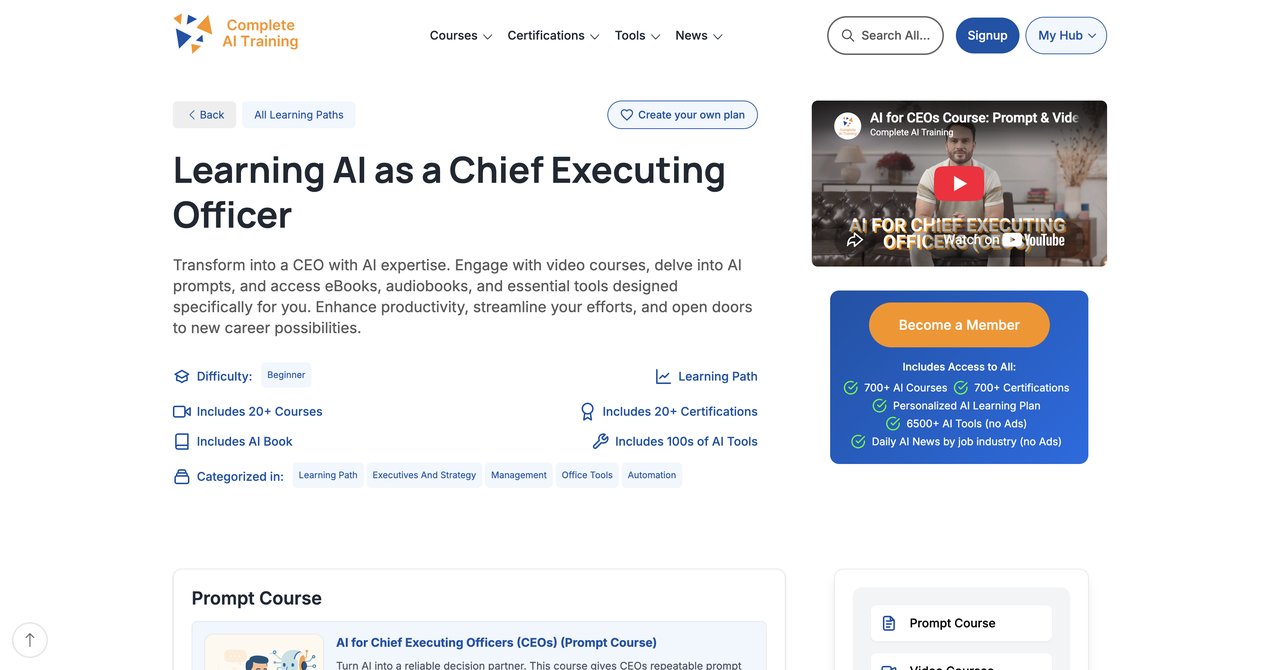Click the channel avatar on the video
Viewport: 1280px width, 670px height.
click(x=847, y=125)
